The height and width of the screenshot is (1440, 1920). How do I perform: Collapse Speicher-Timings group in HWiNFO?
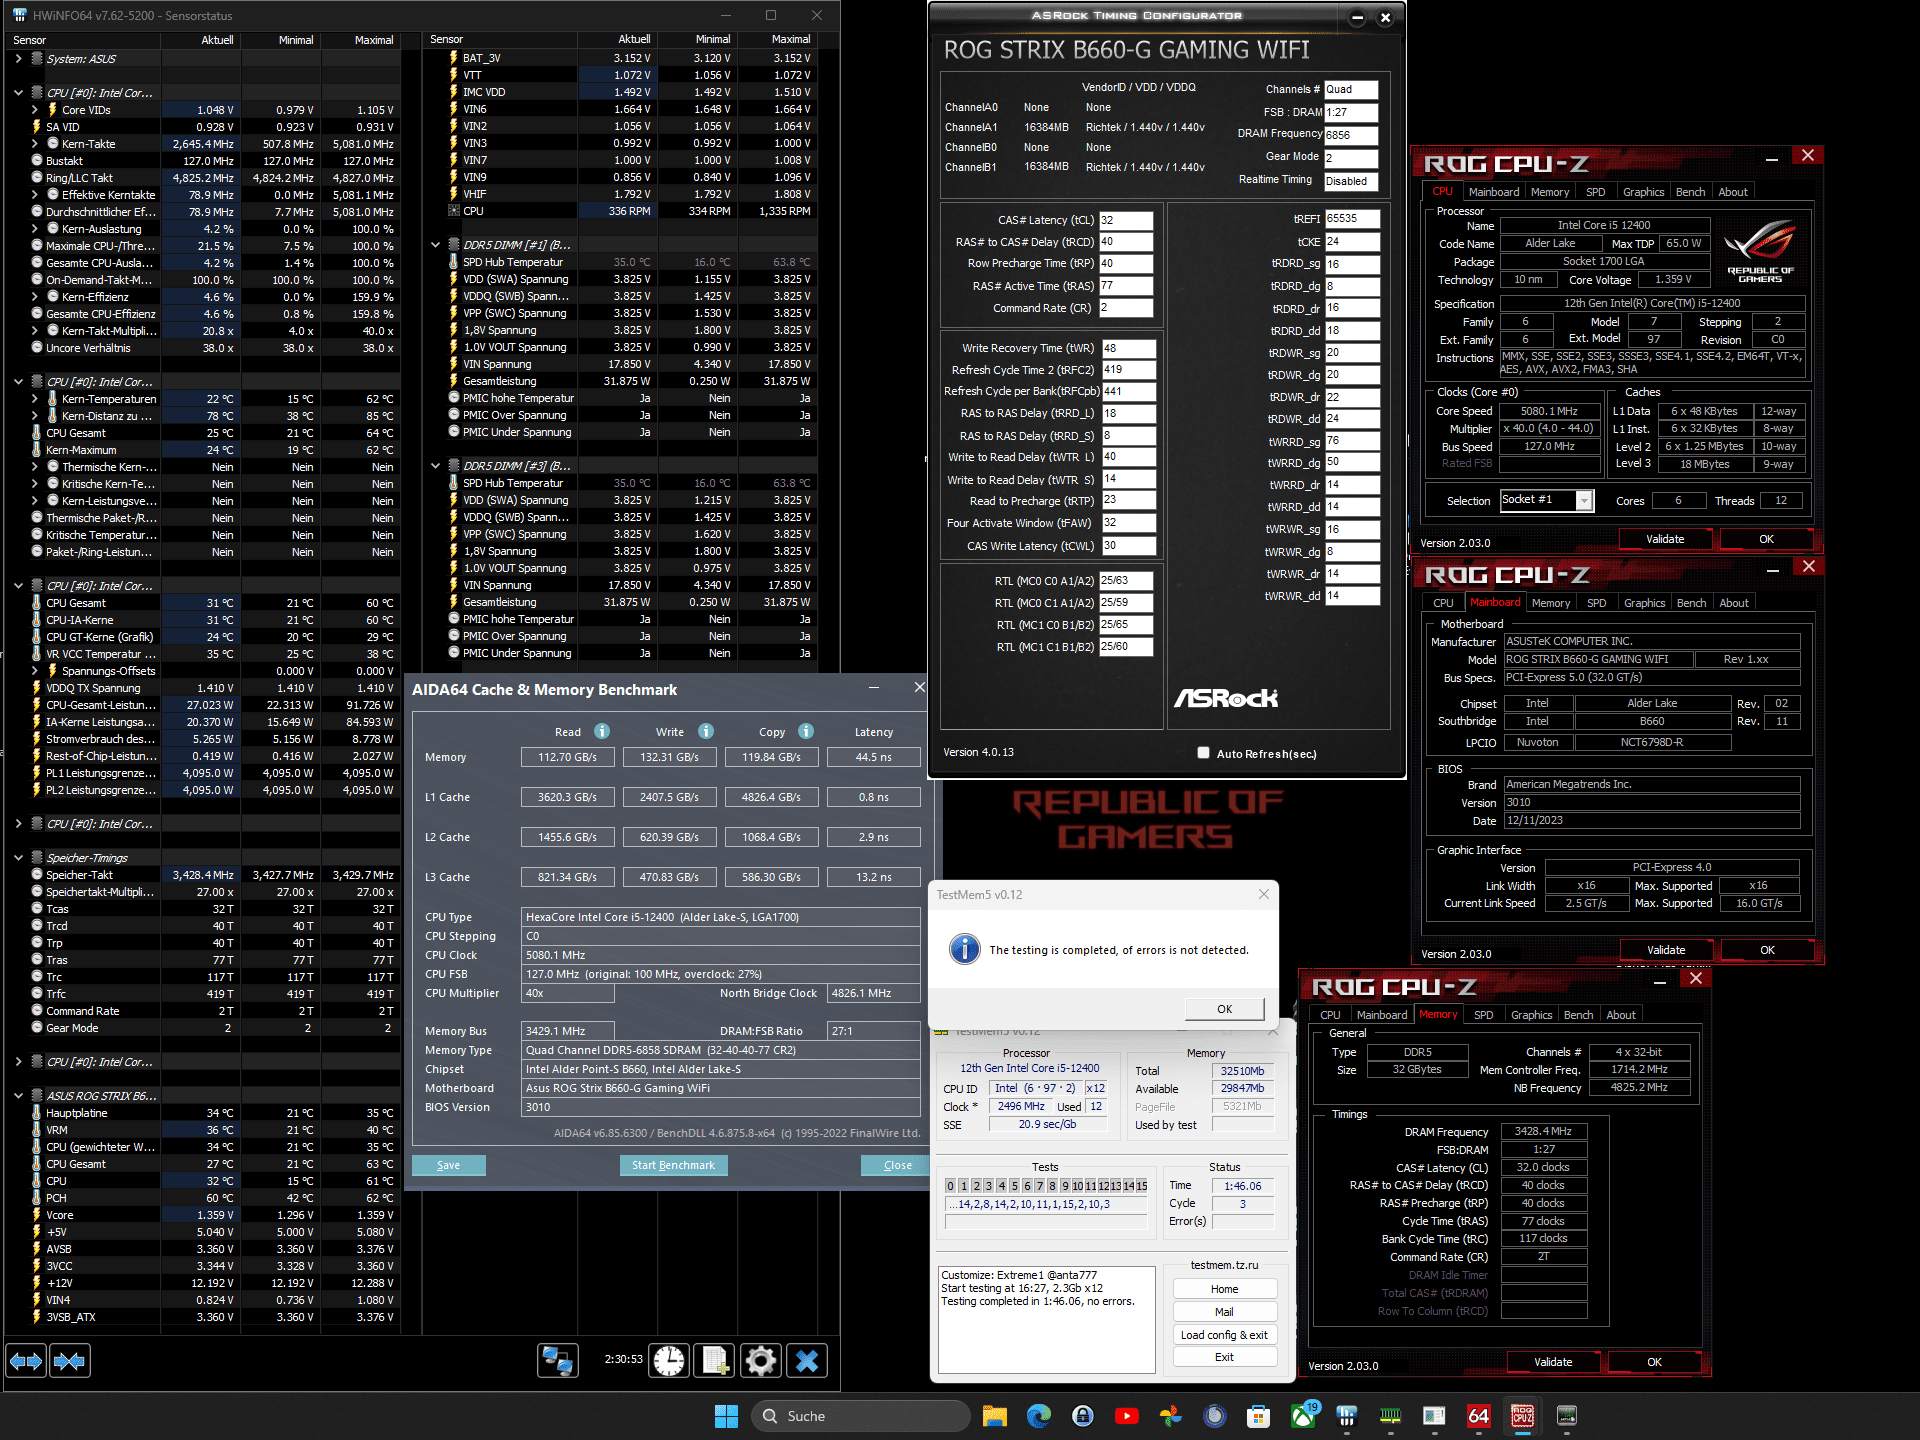click(x=18, y=858)
